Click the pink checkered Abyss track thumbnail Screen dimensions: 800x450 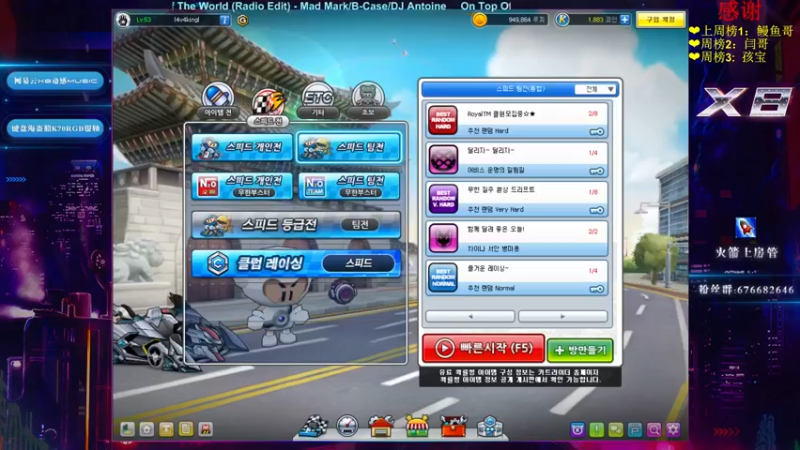(x=443, y=160)
